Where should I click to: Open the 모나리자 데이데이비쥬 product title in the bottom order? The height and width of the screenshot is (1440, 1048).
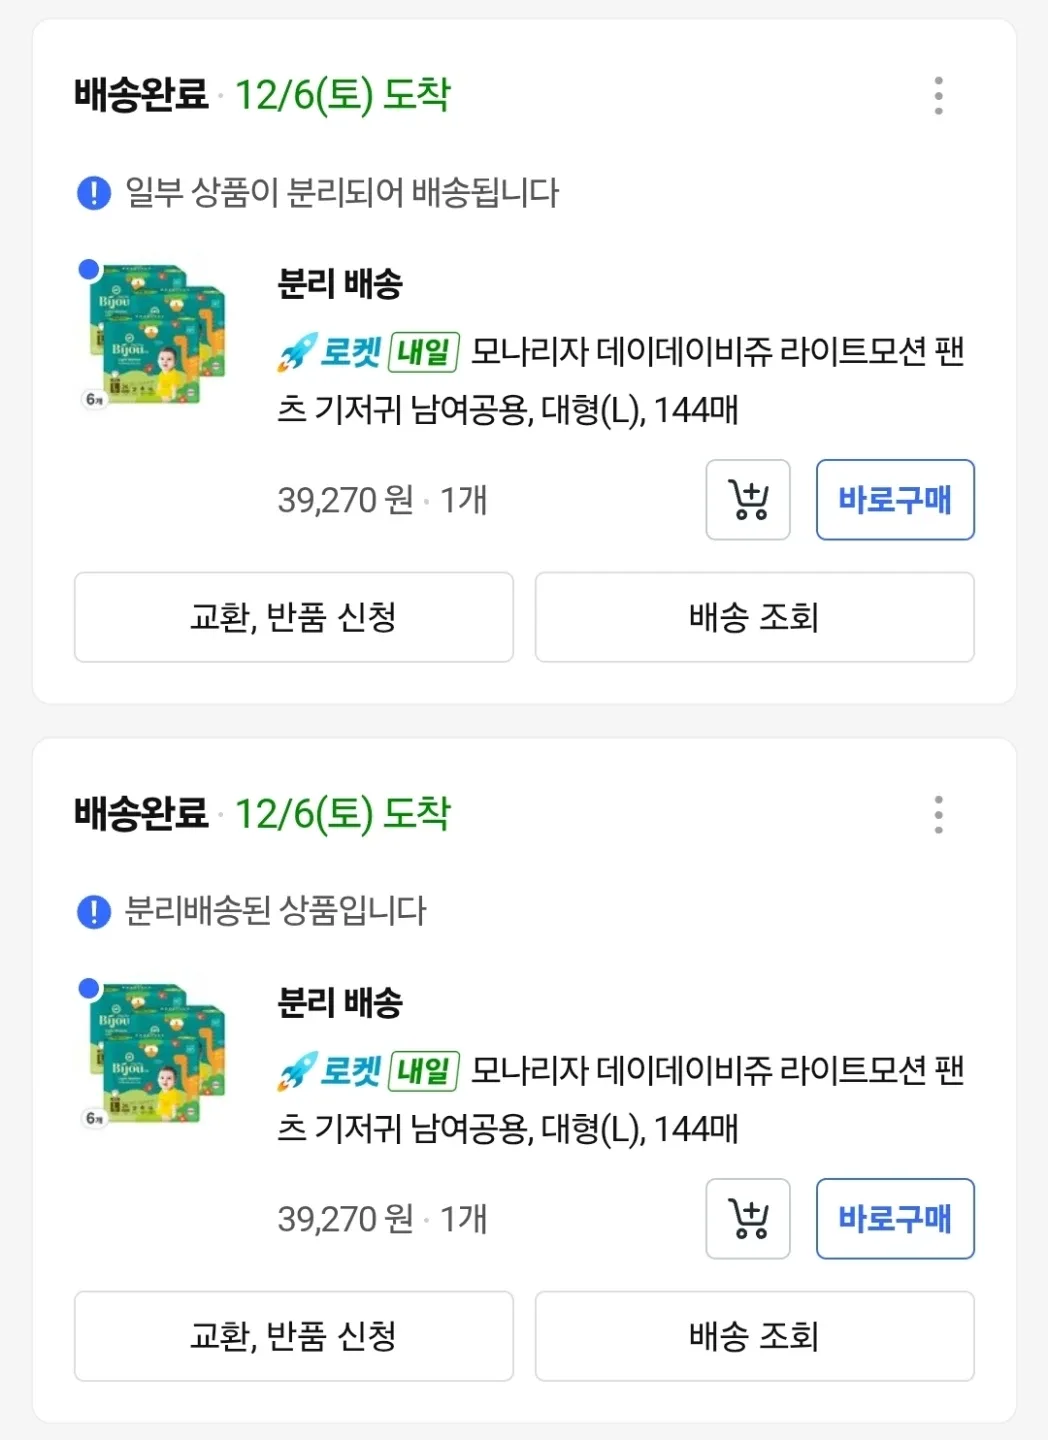pos(620,1099)
